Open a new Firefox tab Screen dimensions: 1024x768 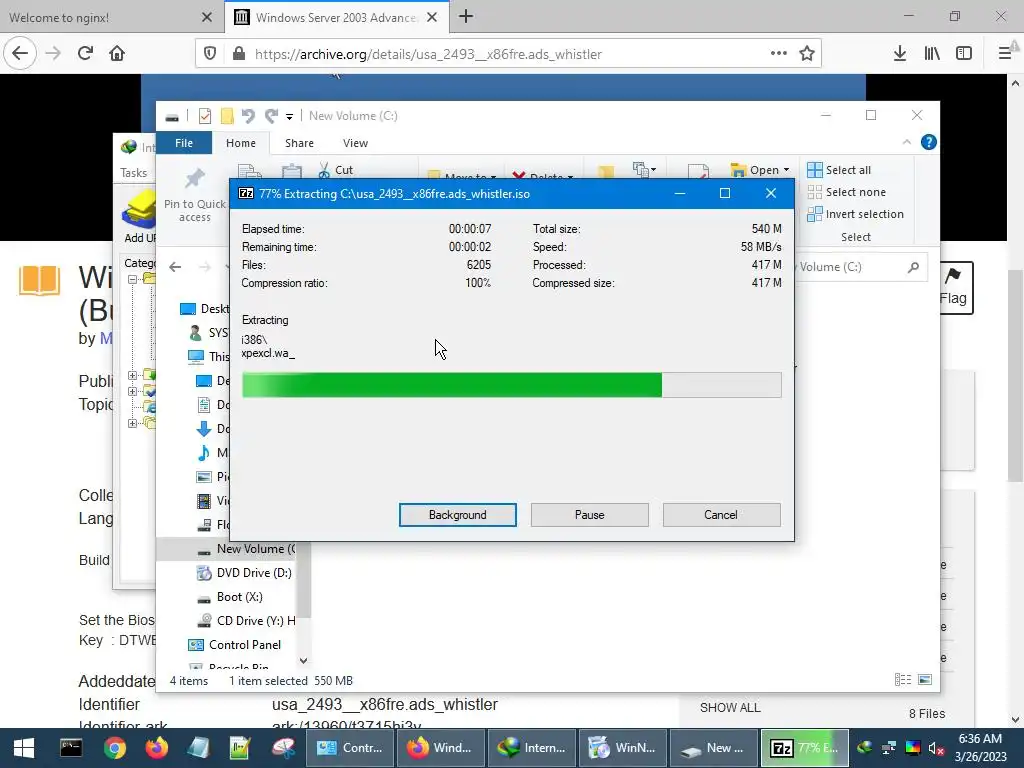(466, 16)
